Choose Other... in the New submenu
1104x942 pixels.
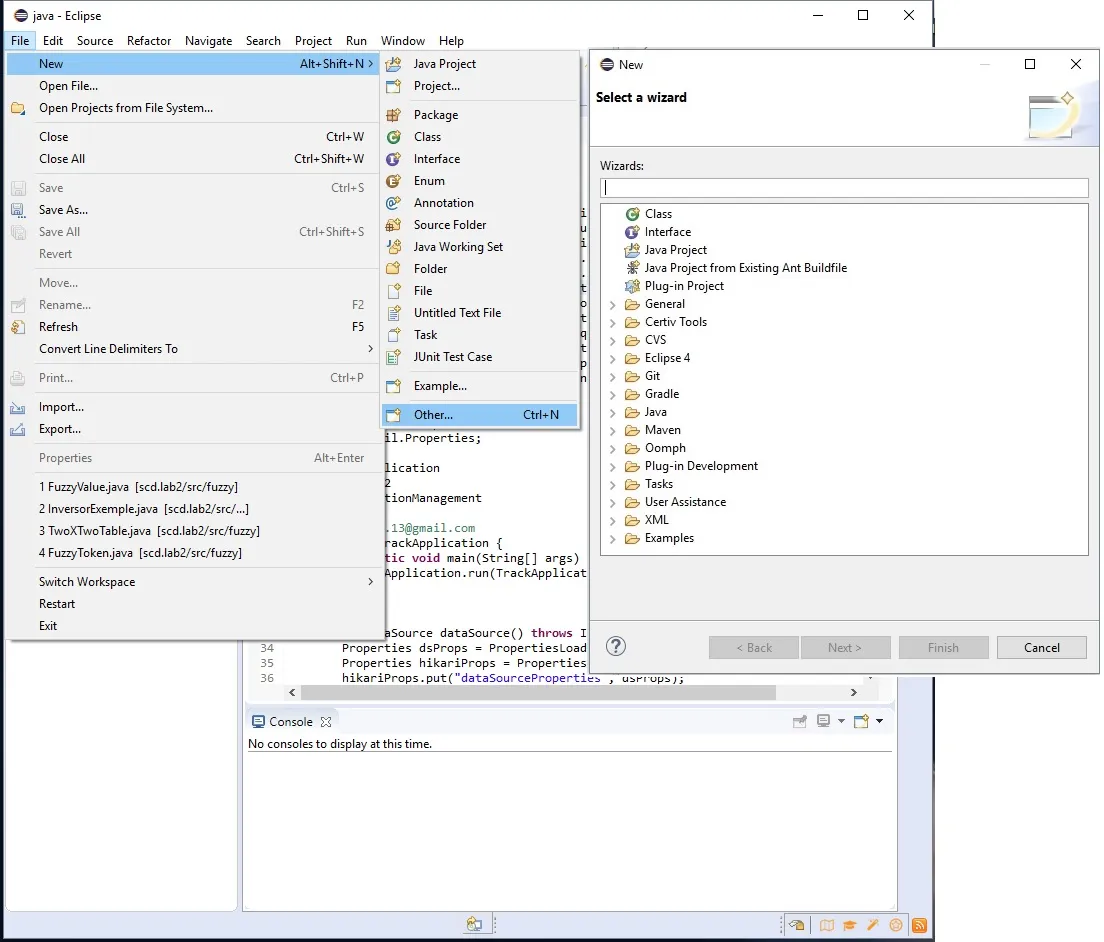pyautogui.click(x=479, y=415)
